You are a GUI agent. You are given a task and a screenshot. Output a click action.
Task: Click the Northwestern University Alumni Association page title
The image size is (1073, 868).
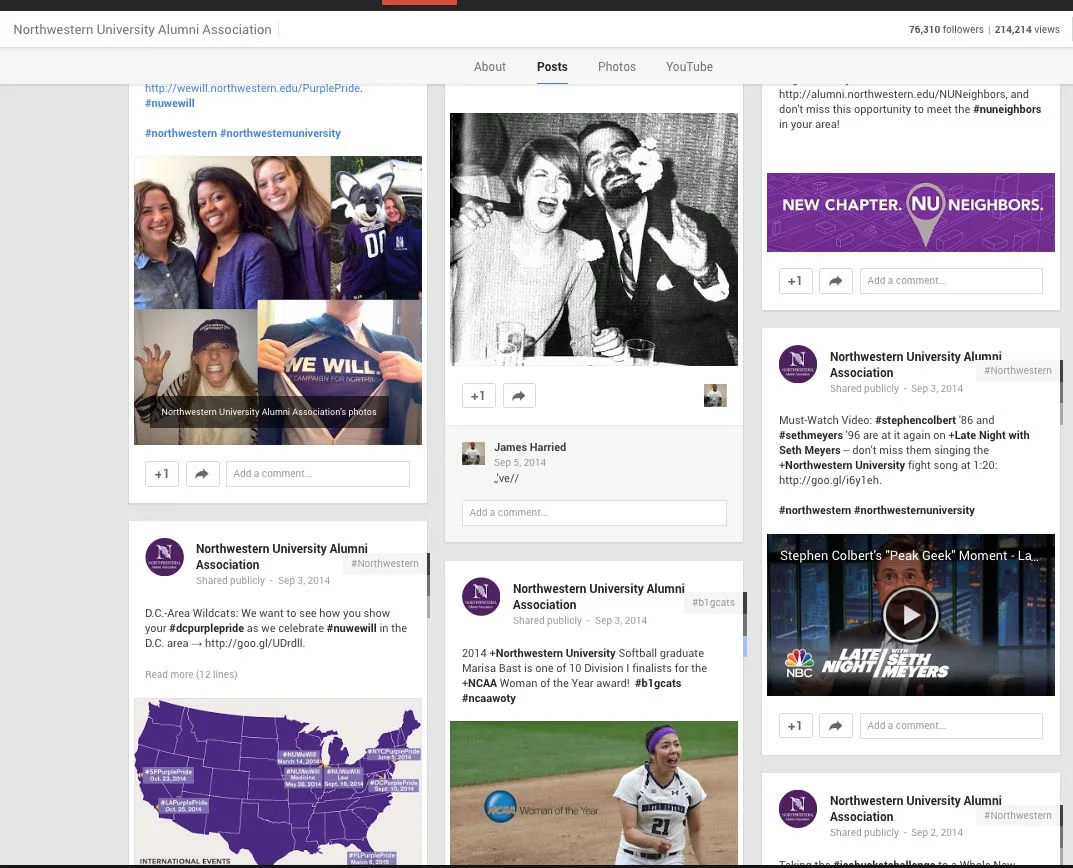click(x=142, y=29)
